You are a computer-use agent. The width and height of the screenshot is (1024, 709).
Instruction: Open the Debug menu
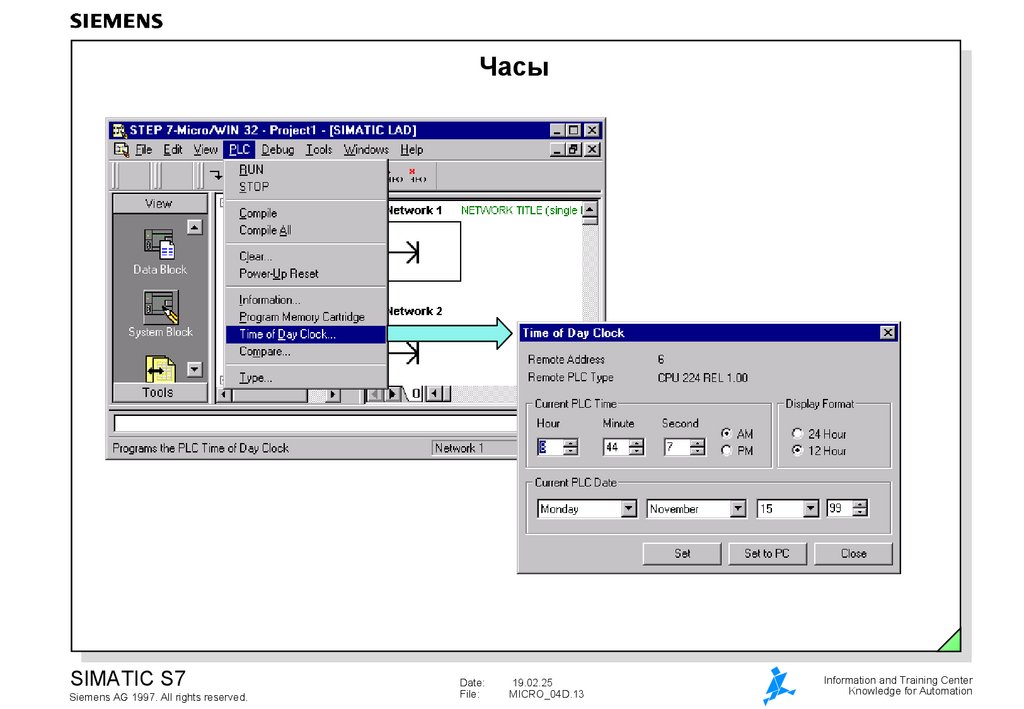[x=278, y=150]
